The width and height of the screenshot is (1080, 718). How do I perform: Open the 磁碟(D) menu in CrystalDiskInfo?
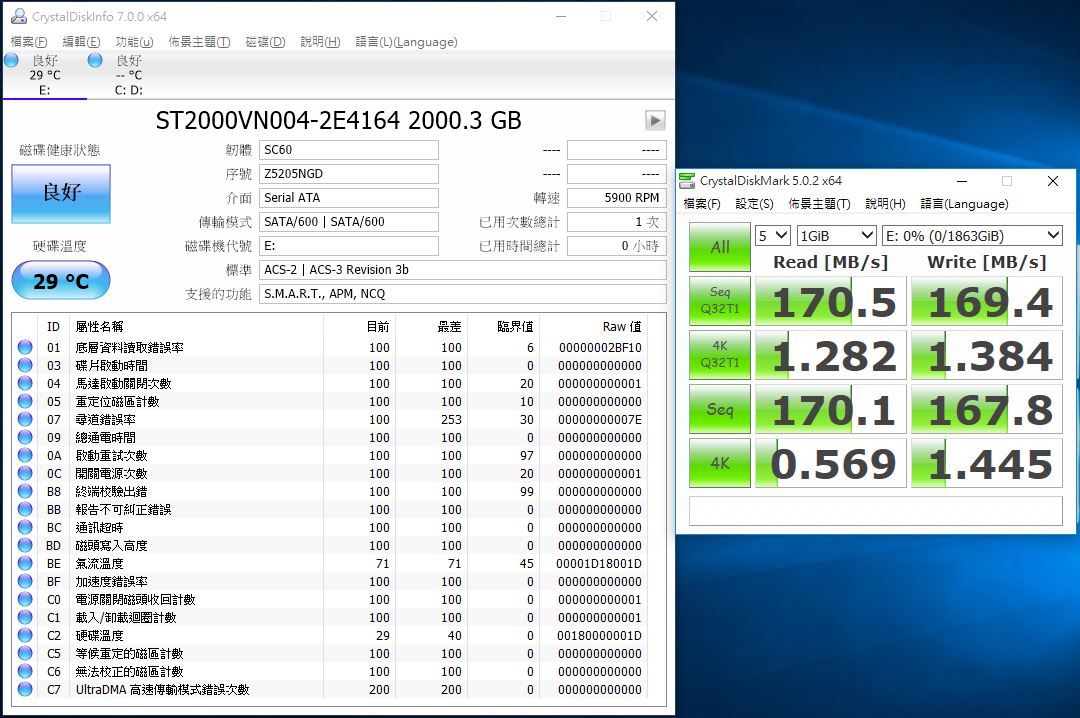click(265, 42)
